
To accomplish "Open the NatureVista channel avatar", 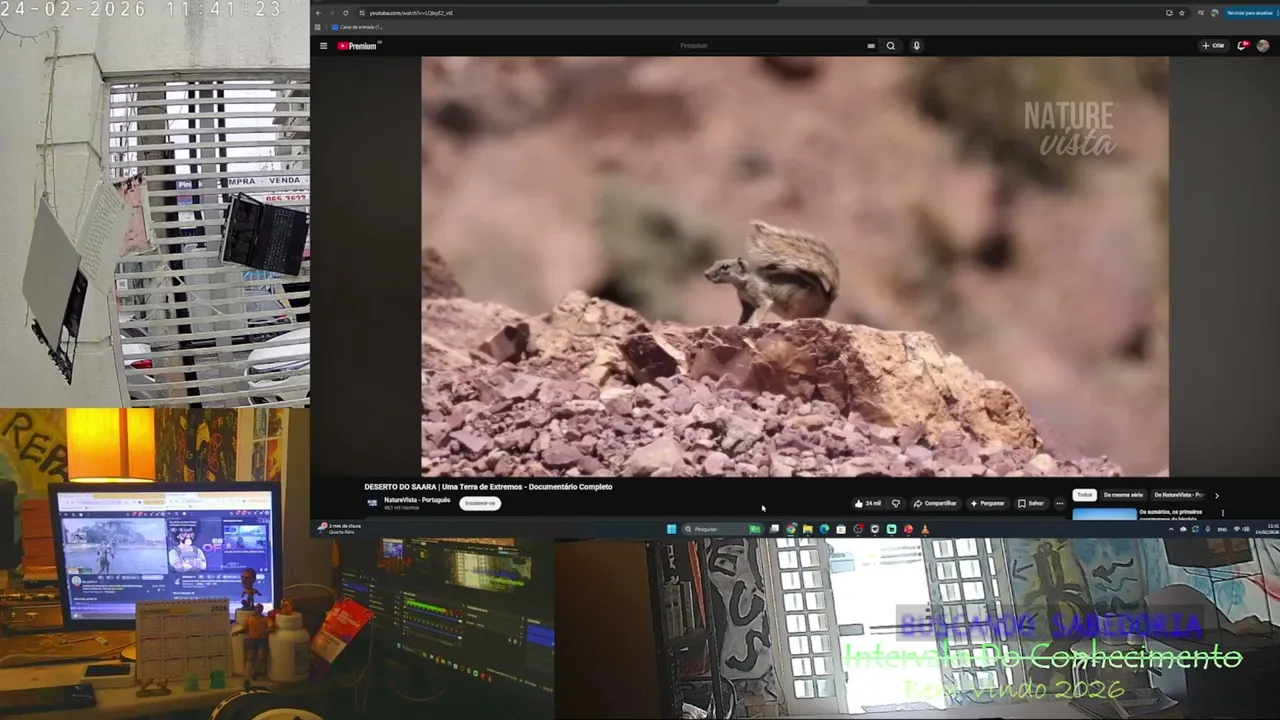I will (x=372, y=503).
